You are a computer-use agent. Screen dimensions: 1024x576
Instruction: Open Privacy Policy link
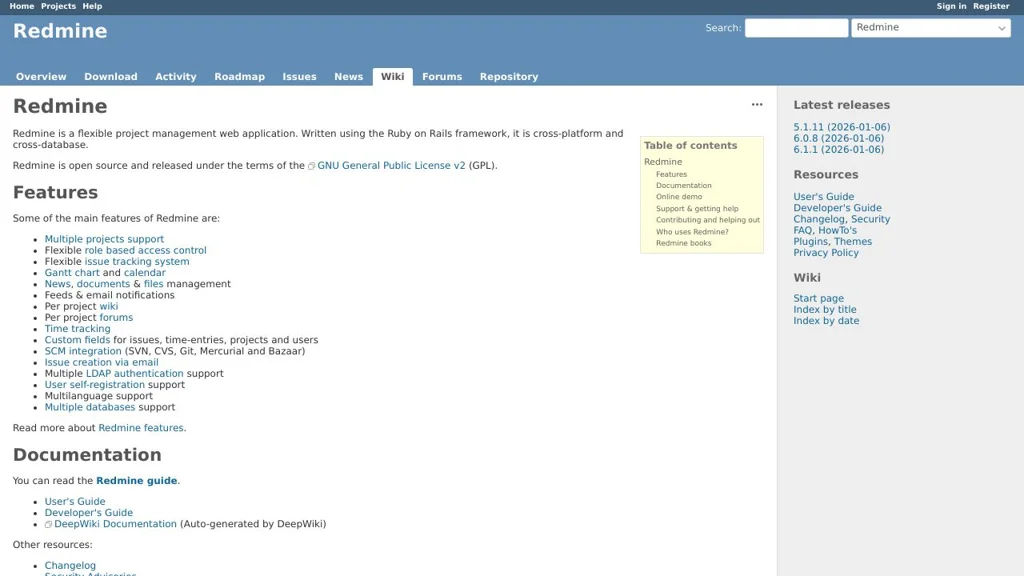click(826, 253)
